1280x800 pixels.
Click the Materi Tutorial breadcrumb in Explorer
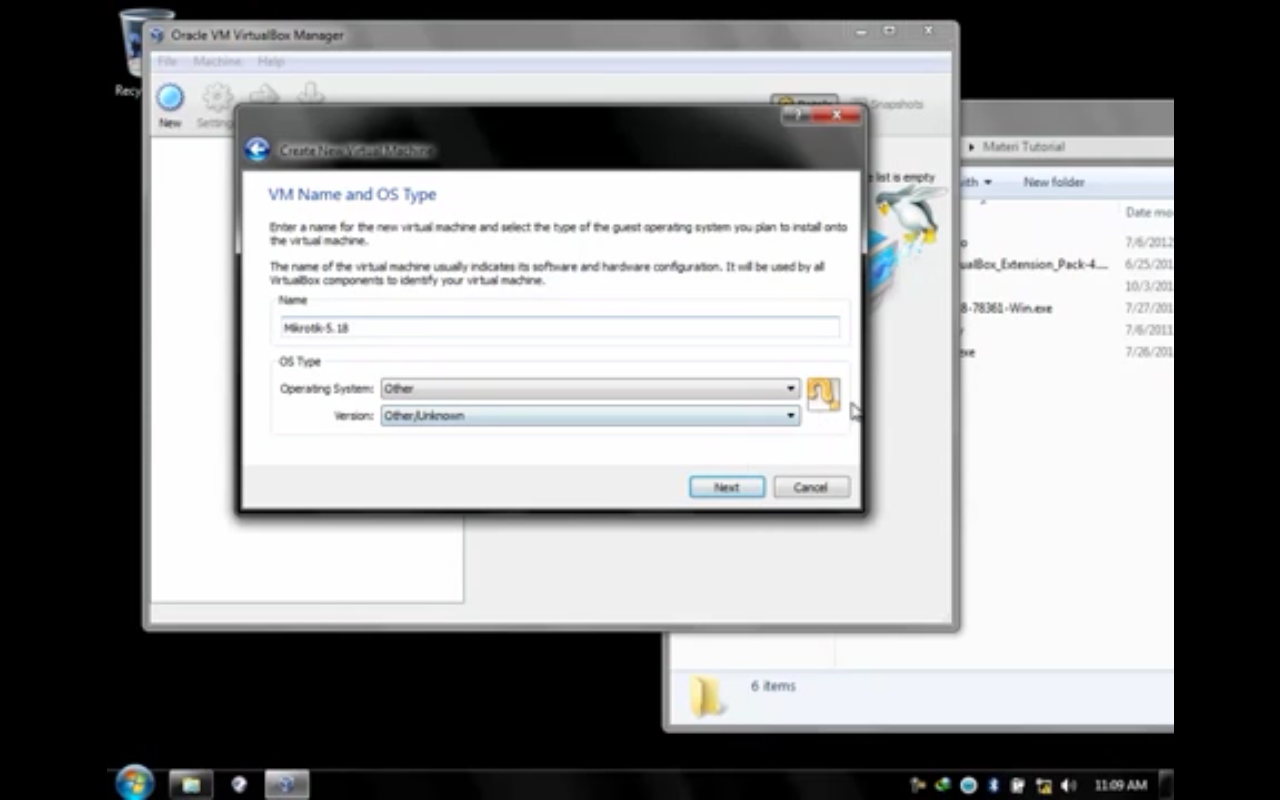click(1024, 146)
